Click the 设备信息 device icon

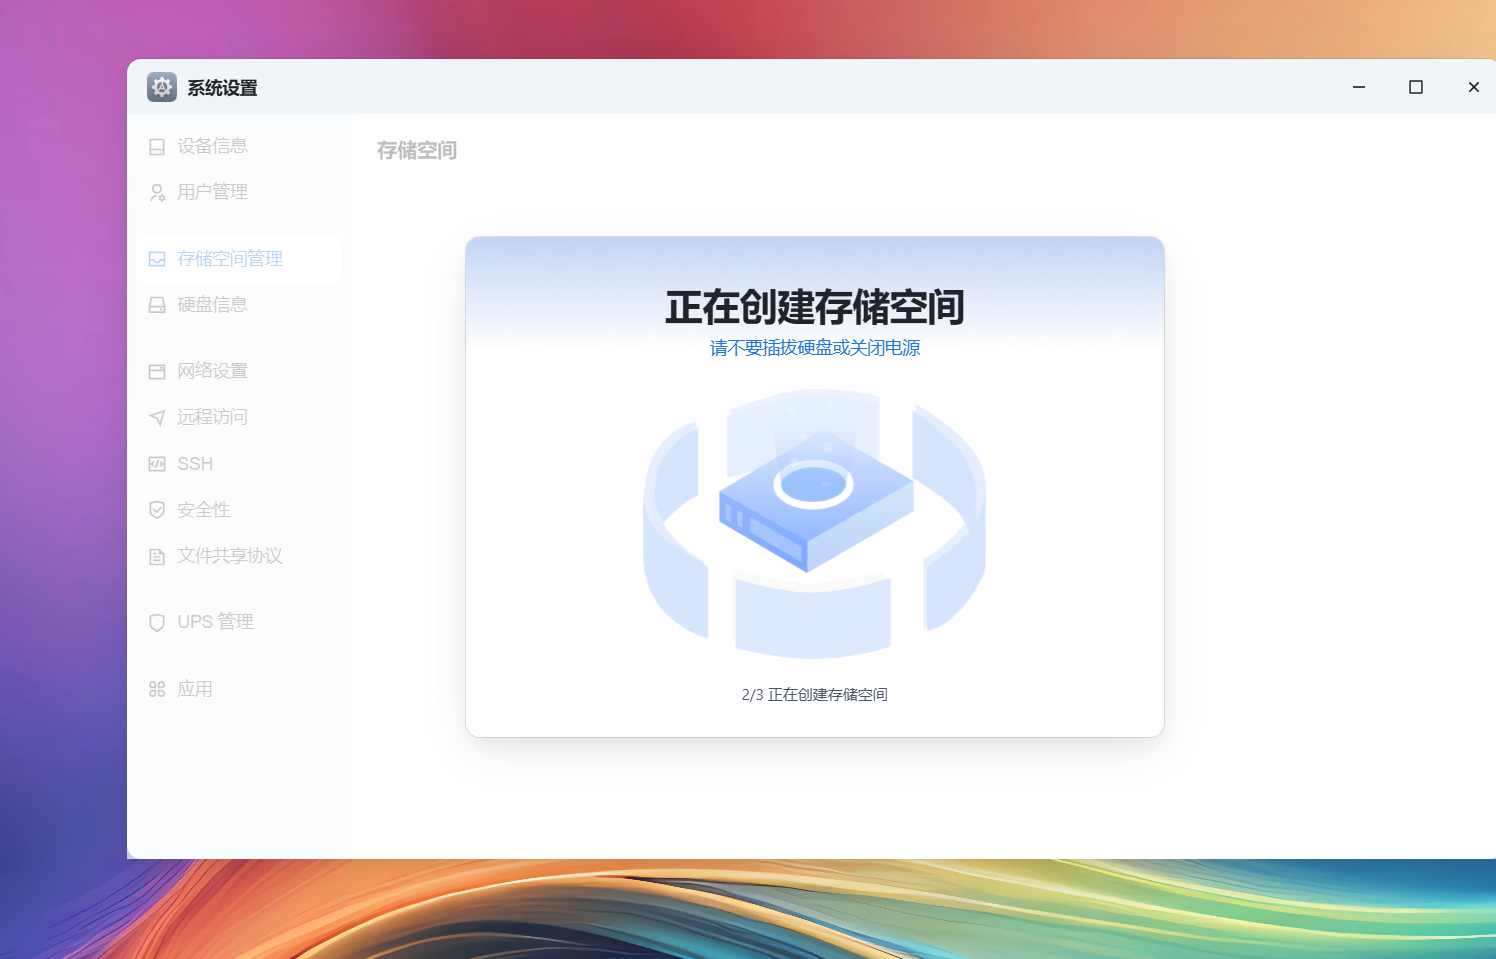157,147
